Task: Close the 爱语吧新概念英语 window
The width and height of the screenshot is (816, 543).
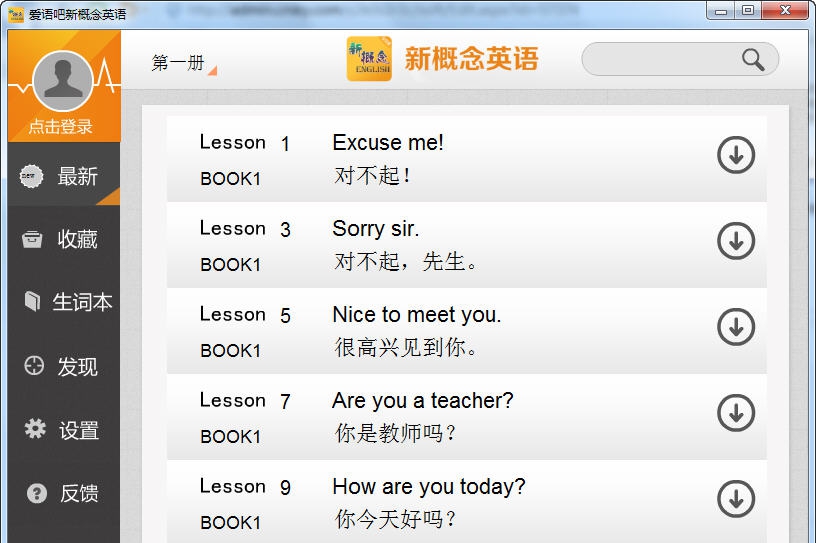Action: 785,11
